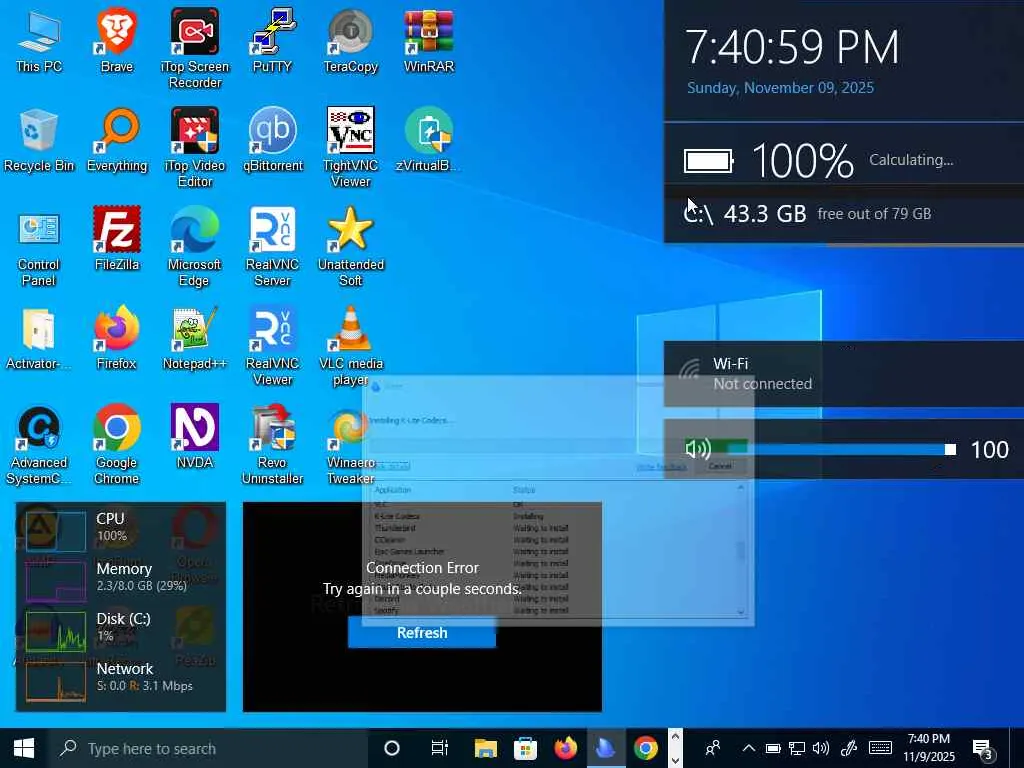Open the volume tray icon

point(821,748)
